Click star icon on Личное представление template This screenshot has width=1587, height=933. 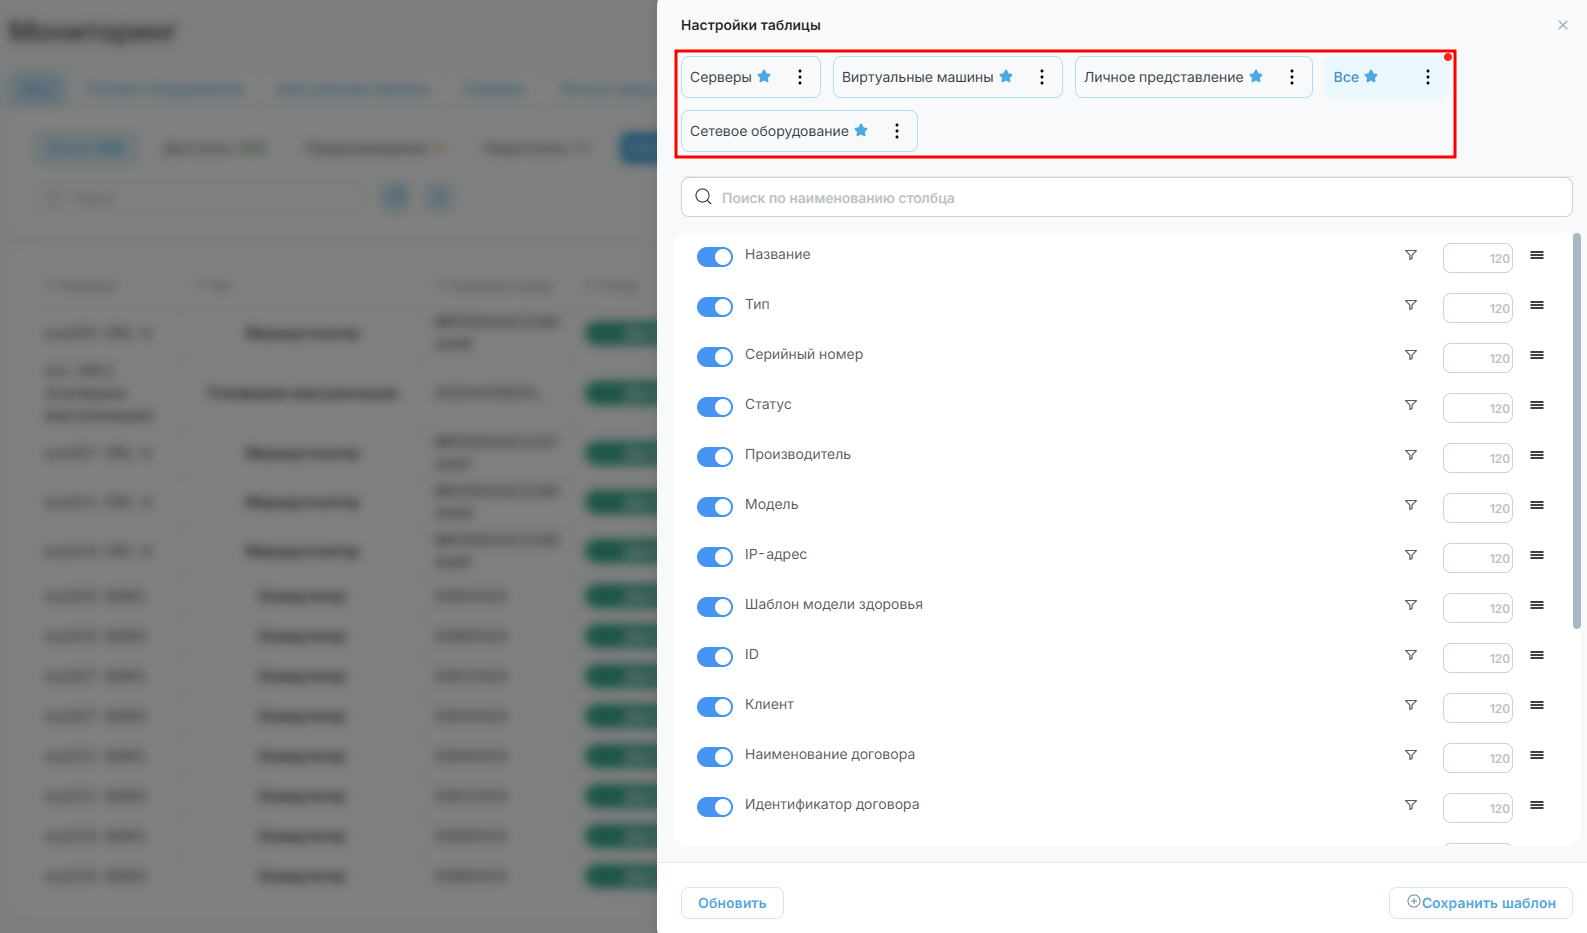1256,76
